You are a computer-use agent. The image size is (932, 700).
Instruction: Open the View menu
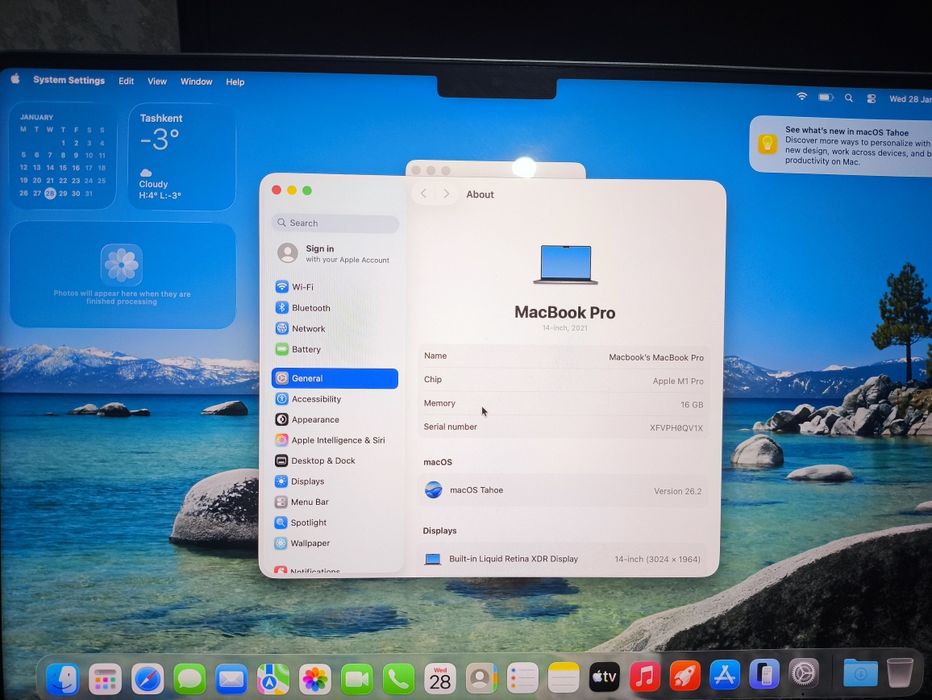[x=157, y=81]
